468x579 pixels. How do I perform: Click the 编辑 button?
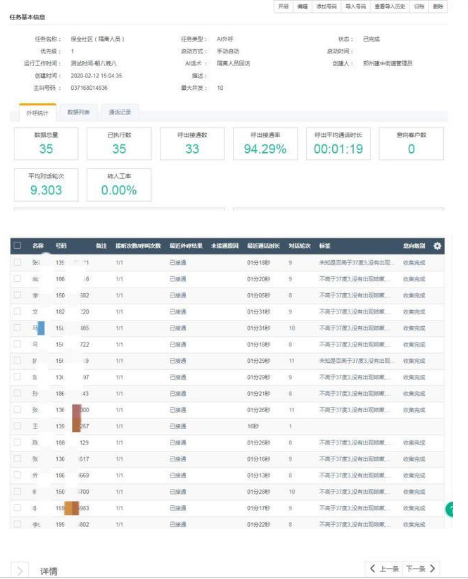point(303,7)
